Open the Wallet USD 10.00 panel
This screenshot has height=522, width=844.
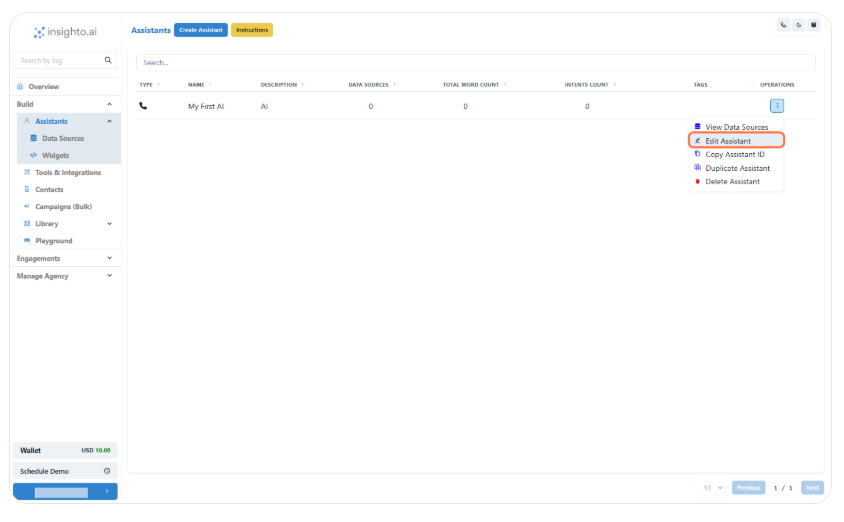pos(65,450)
